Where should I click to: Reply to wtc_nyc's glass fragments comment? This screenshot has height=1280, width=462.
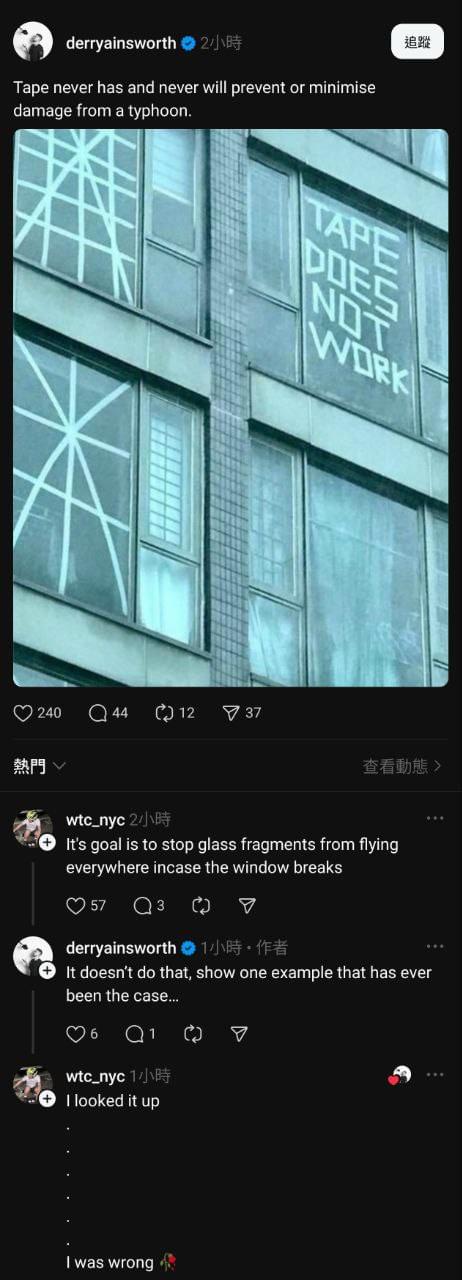coord(142,905)
